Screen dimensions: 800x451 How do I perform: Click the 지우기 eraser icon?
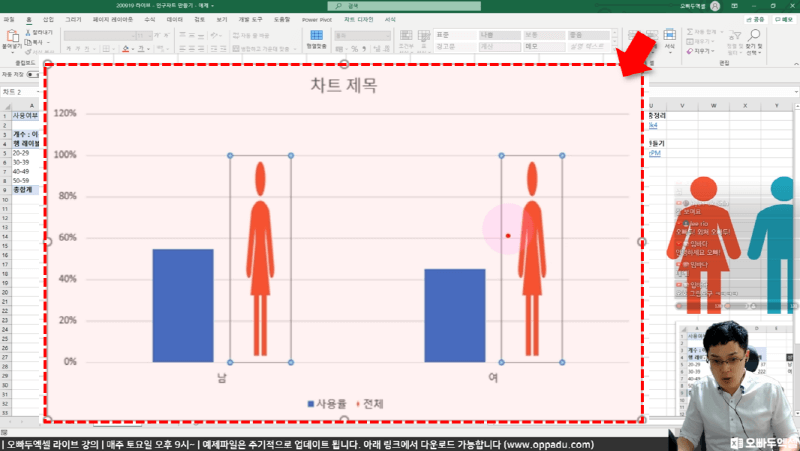(690, 51)
